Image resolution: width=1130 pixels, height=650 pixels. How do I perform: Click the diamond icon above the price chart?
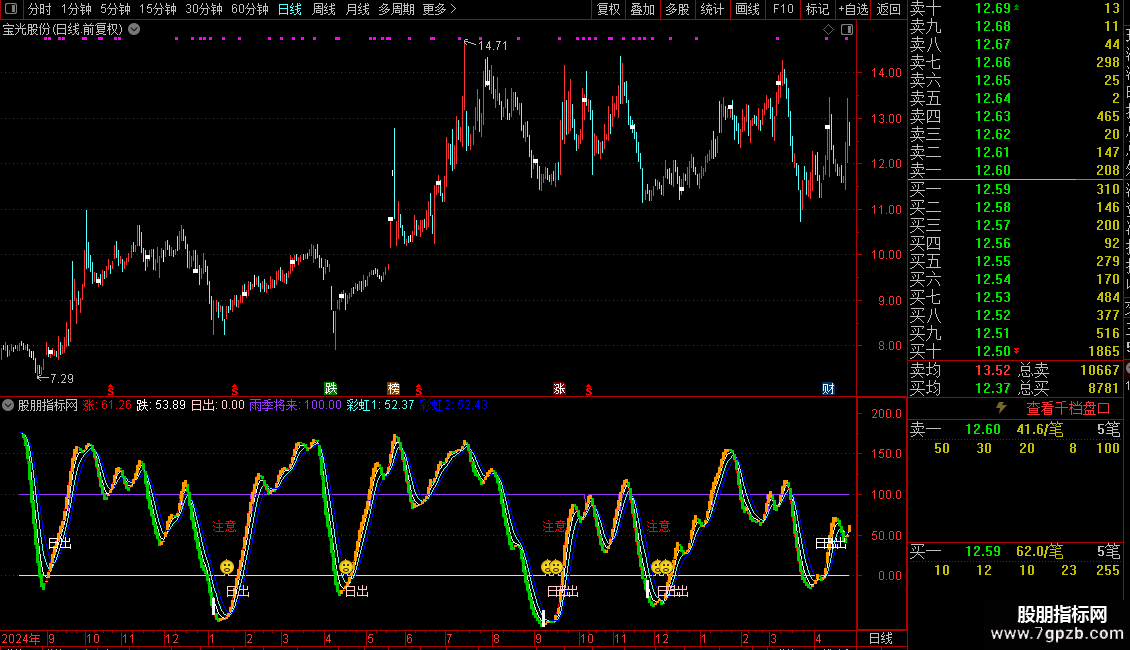828,30
